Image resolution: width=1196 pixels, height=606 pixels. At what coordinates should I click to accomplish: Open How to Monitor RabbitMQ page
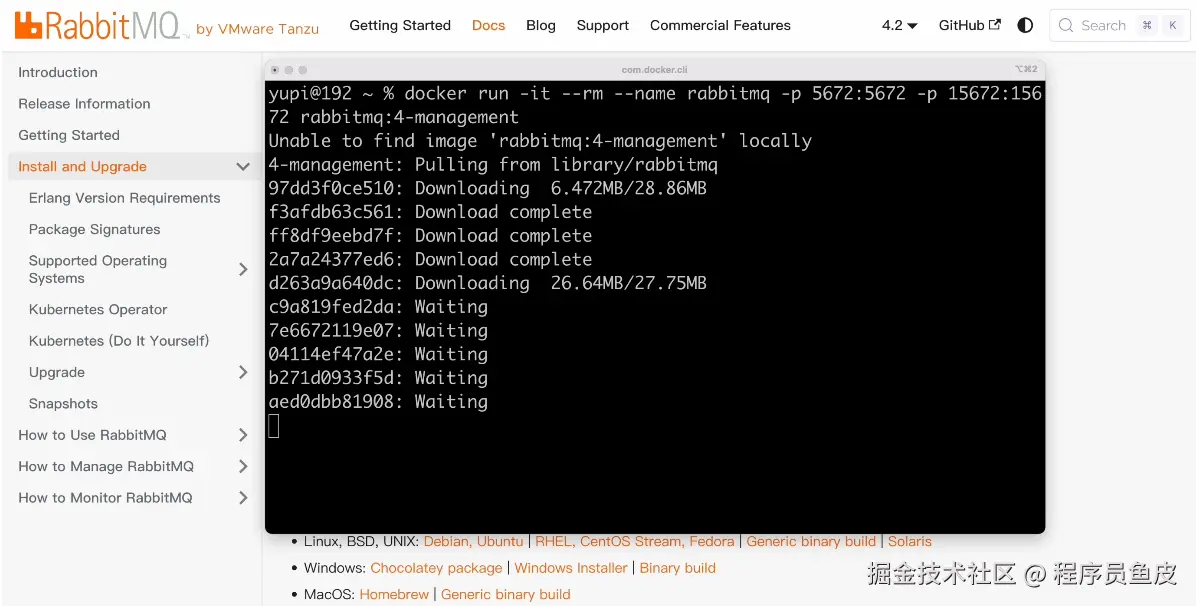(105, 498)
